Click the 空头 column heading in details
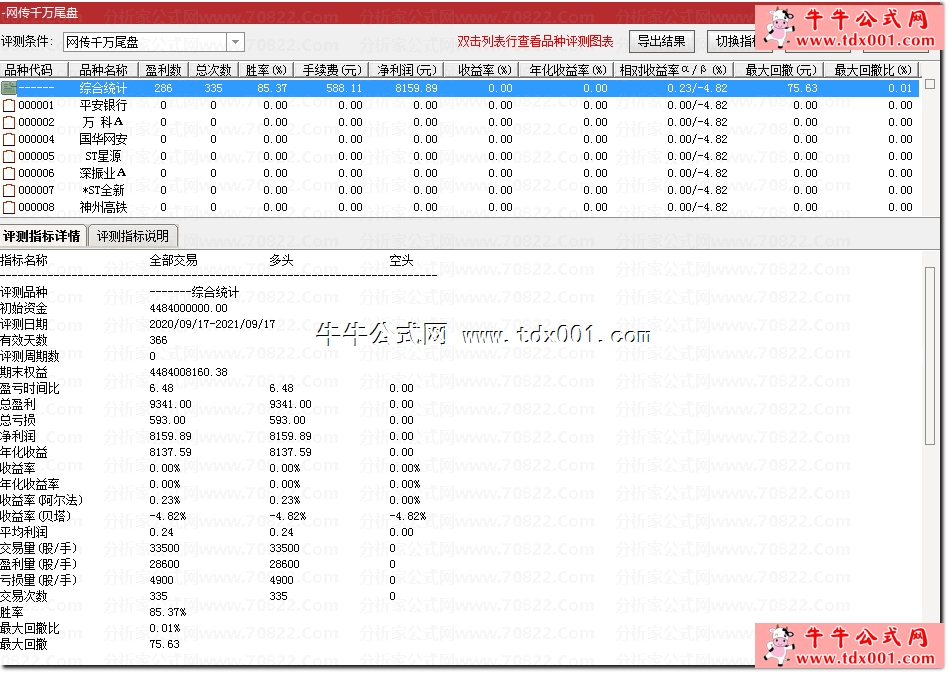Viewport: 949px width, 673px height. (401, 261)
